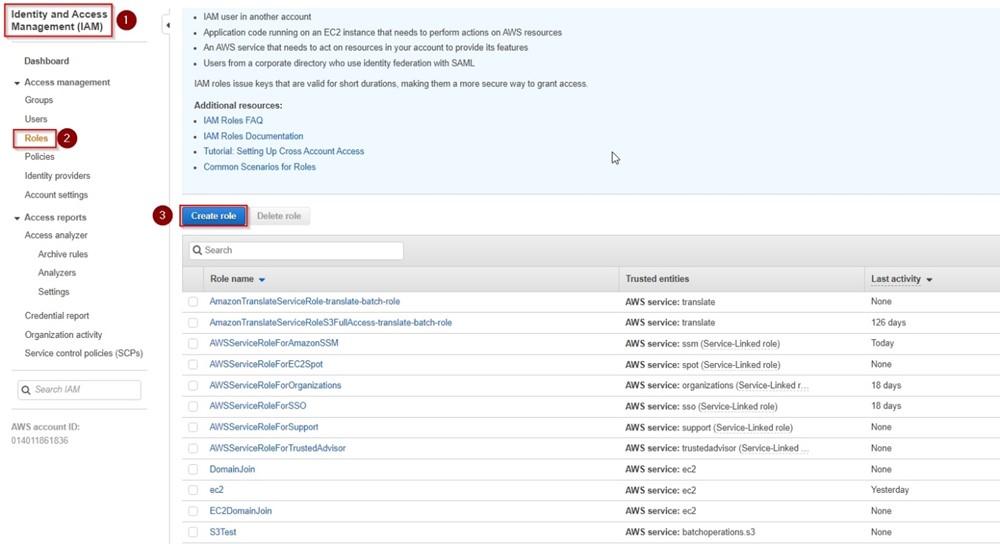Open Users in the sidebar
This screenshot has width=1000, height=544.
click(x=36, y=119)
